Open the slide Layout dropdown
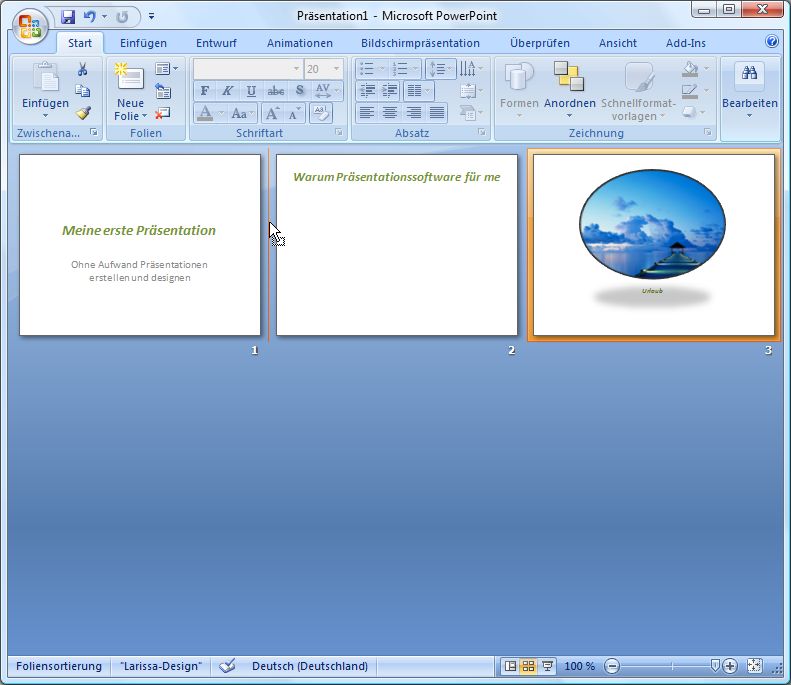This screenshot has height=685, width=791. pyautogui.click(x=166, y=69)
